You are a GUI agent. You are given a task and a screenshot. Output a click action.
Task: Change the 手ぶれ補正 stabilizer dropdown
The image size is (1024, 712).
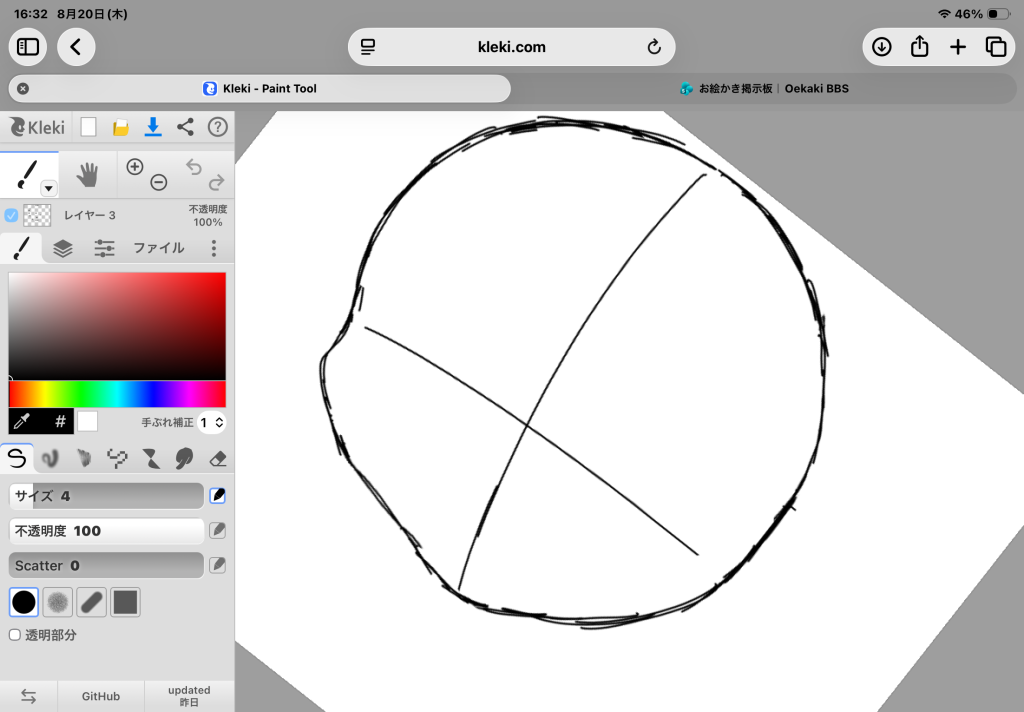(212, 423)
